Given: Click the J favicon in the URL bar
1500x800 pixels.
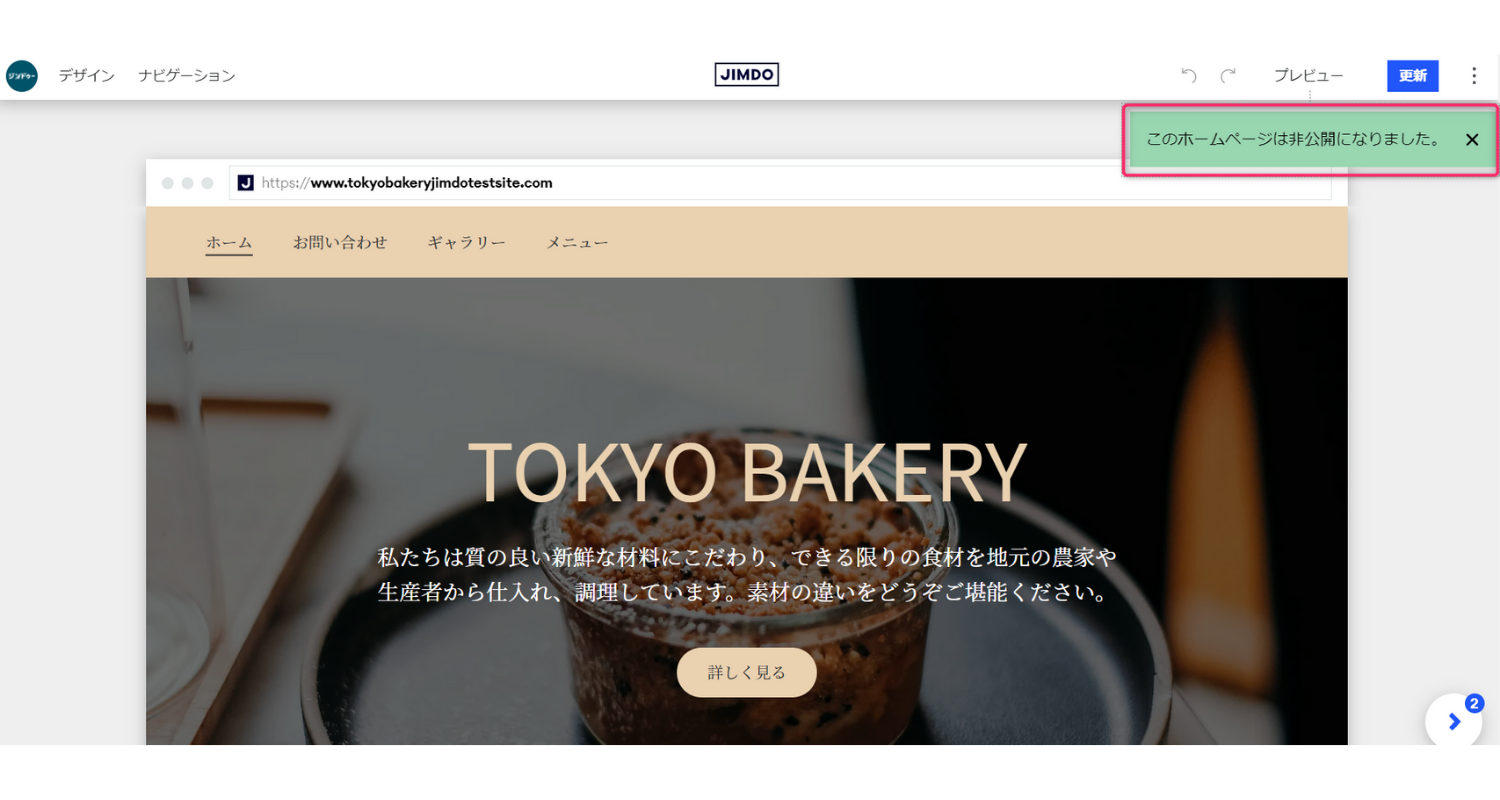Looking at the screenshot, I should pyautogui.click(x=246, y=183).
